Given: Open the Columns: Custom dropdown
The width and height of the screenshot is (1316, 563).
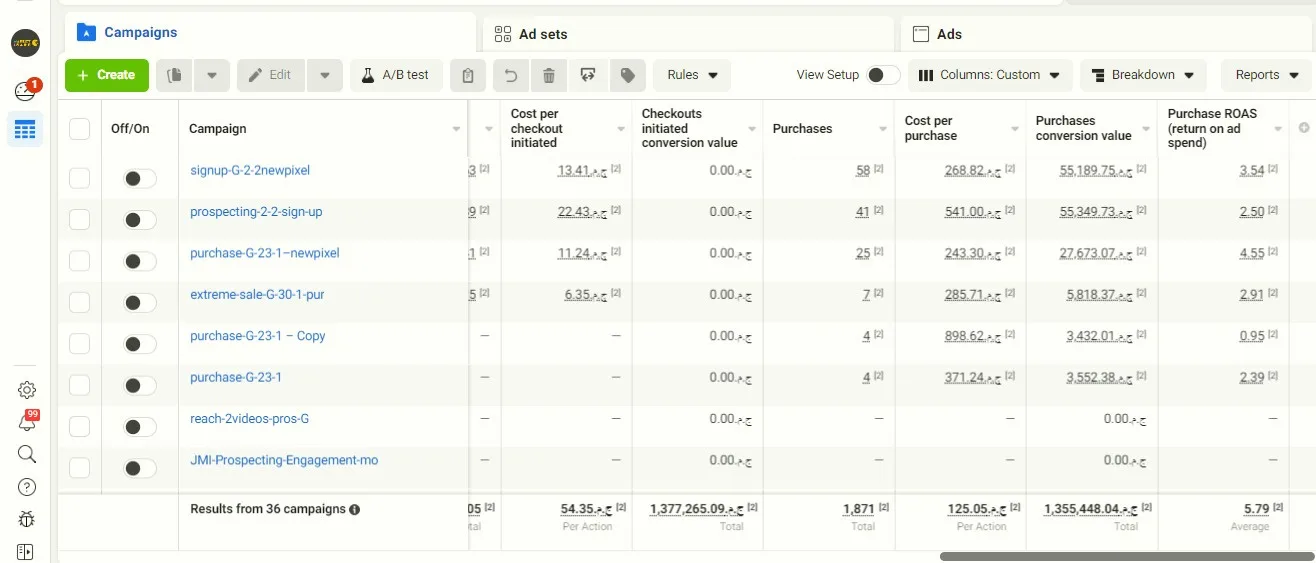Looking at the screenshot, I should (990, 75).
